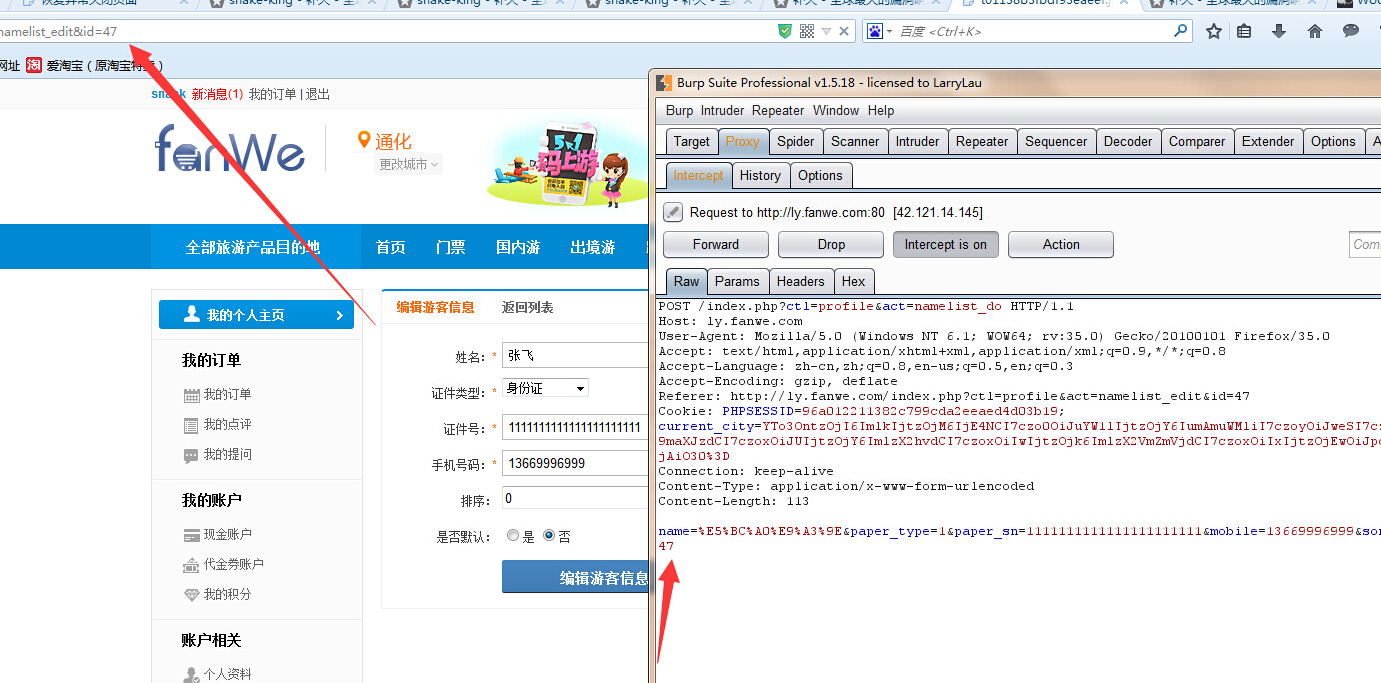Image resolution: width=1381 pixels, height=683 pixels.
Task: Select the 否 radio for 是否默认
Action: (x=548, y=536)
